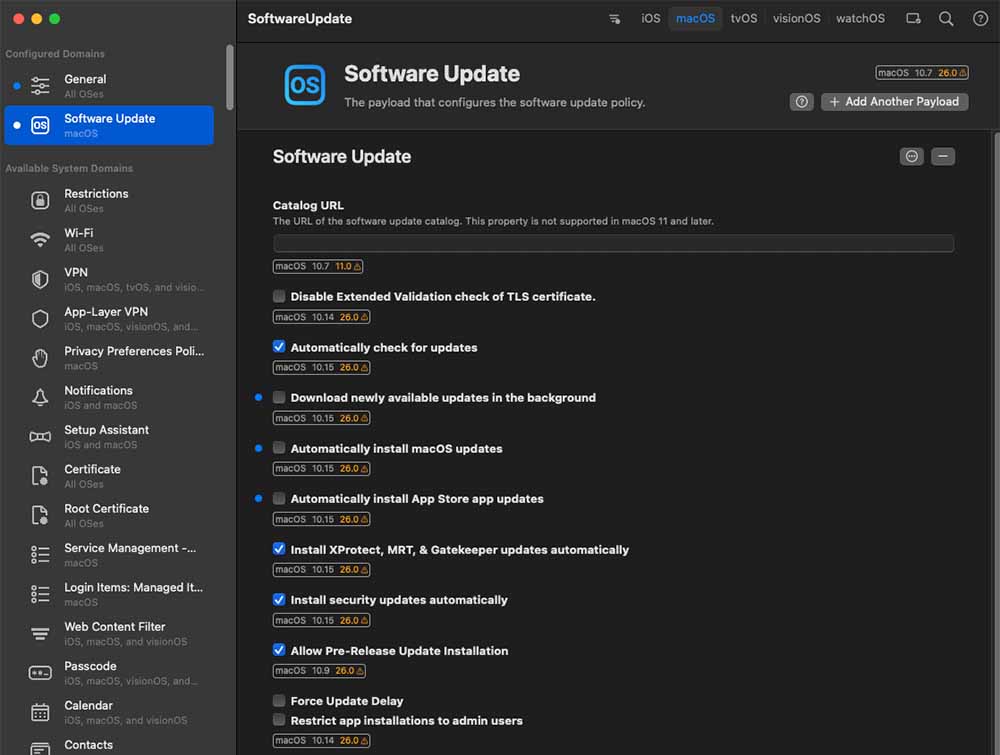Click the Certificate document icon

pyautogui.click(x=40, y=476)
